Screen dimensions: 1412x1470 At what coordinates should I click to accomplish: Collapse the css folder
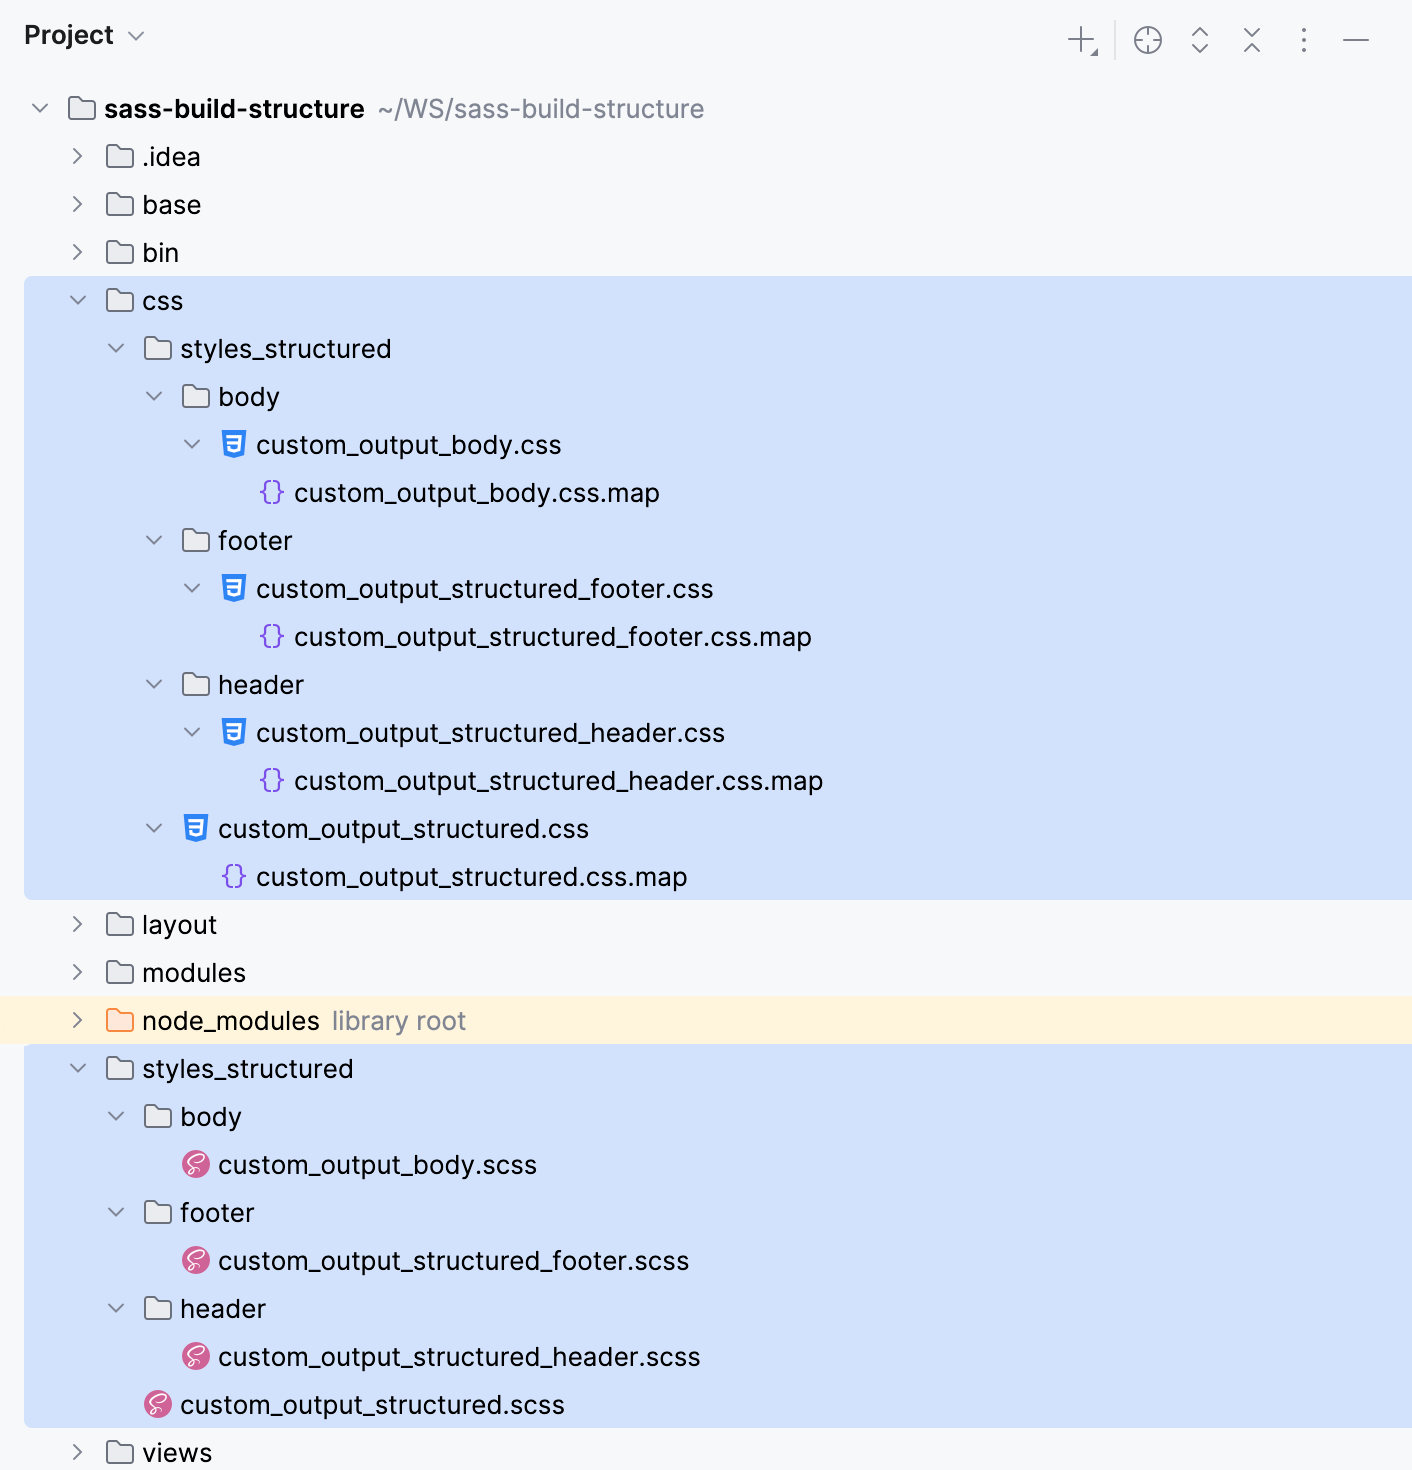tap(78, 300)
